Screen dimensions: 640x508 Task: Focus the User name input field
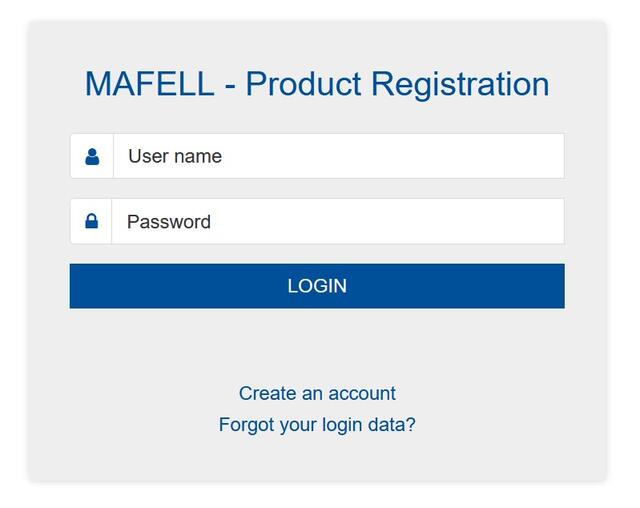[338, 156]
